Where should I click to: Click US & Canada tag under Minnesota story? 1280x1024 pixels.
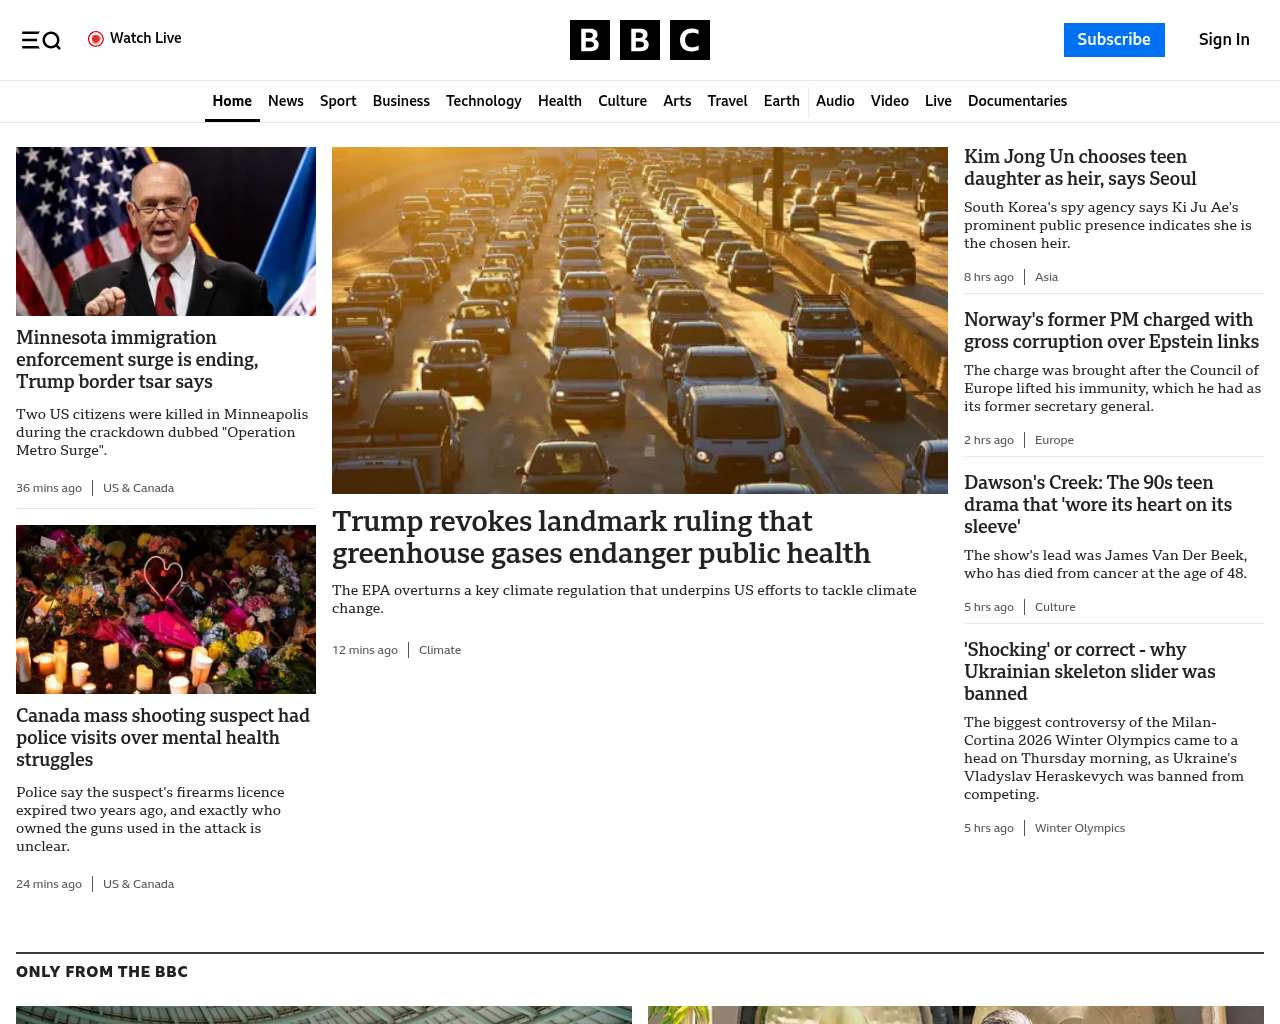click(x=138, y=488)
